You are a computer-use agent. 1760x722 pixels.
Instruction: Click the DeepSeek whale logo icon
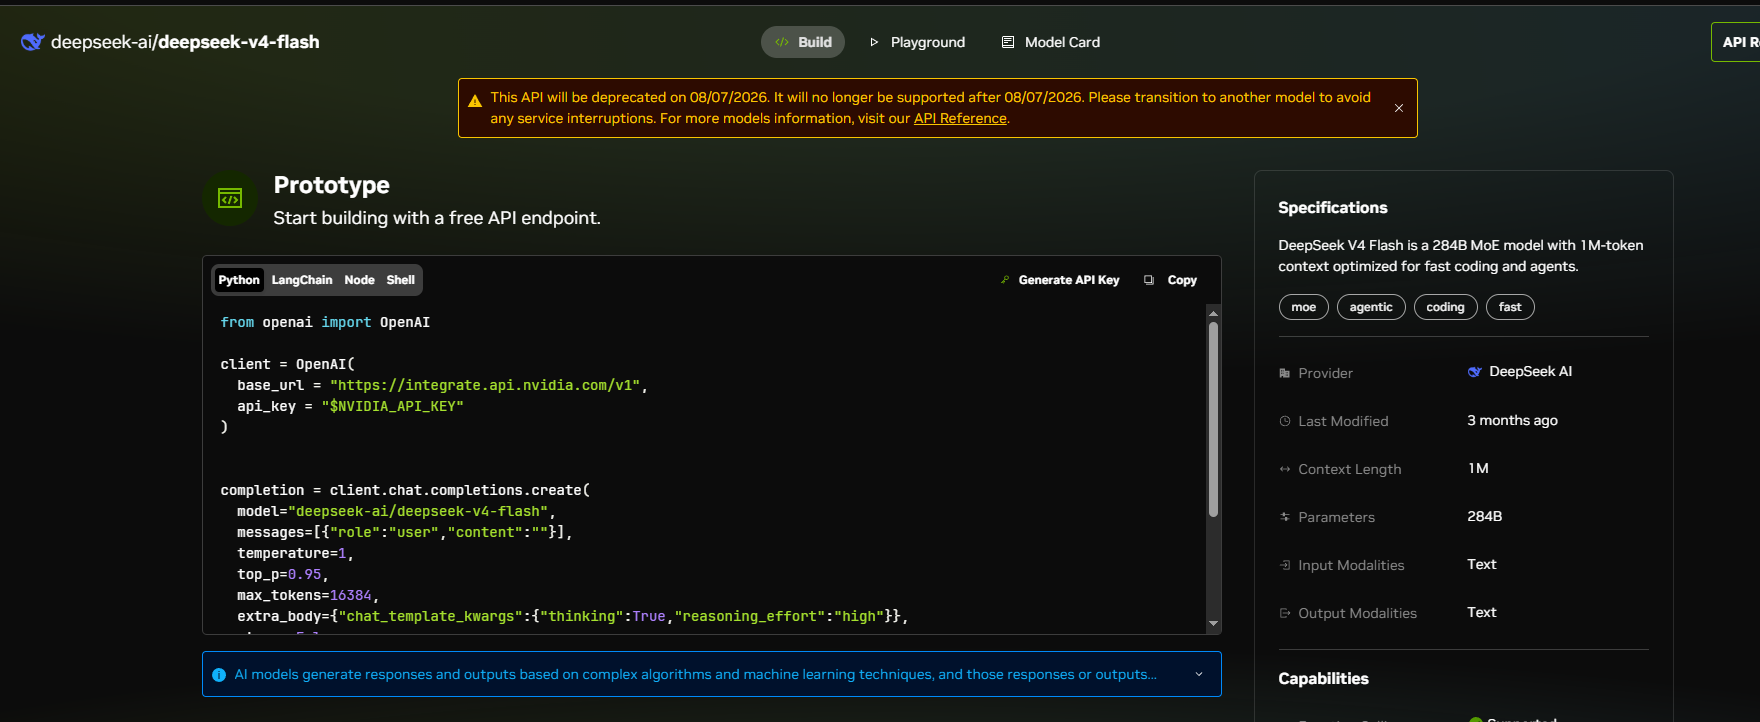point(33,42)
